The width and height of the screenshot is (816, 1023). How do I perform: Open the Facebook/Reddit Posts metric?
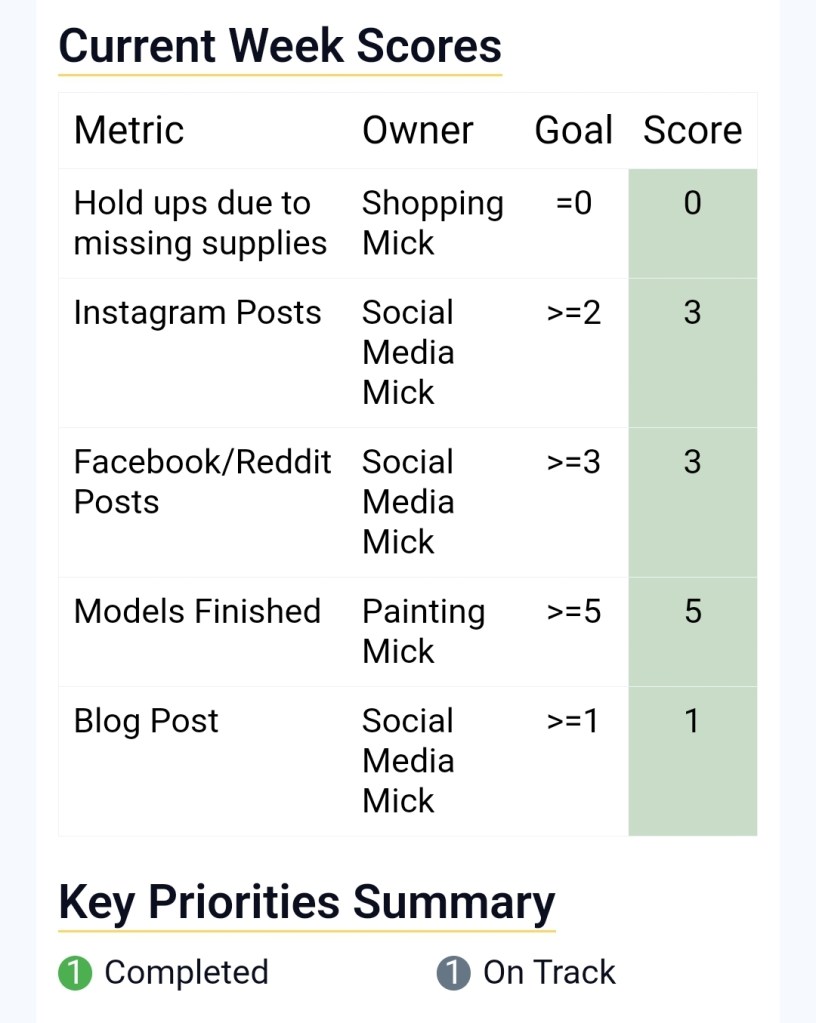tap(202, 481)
